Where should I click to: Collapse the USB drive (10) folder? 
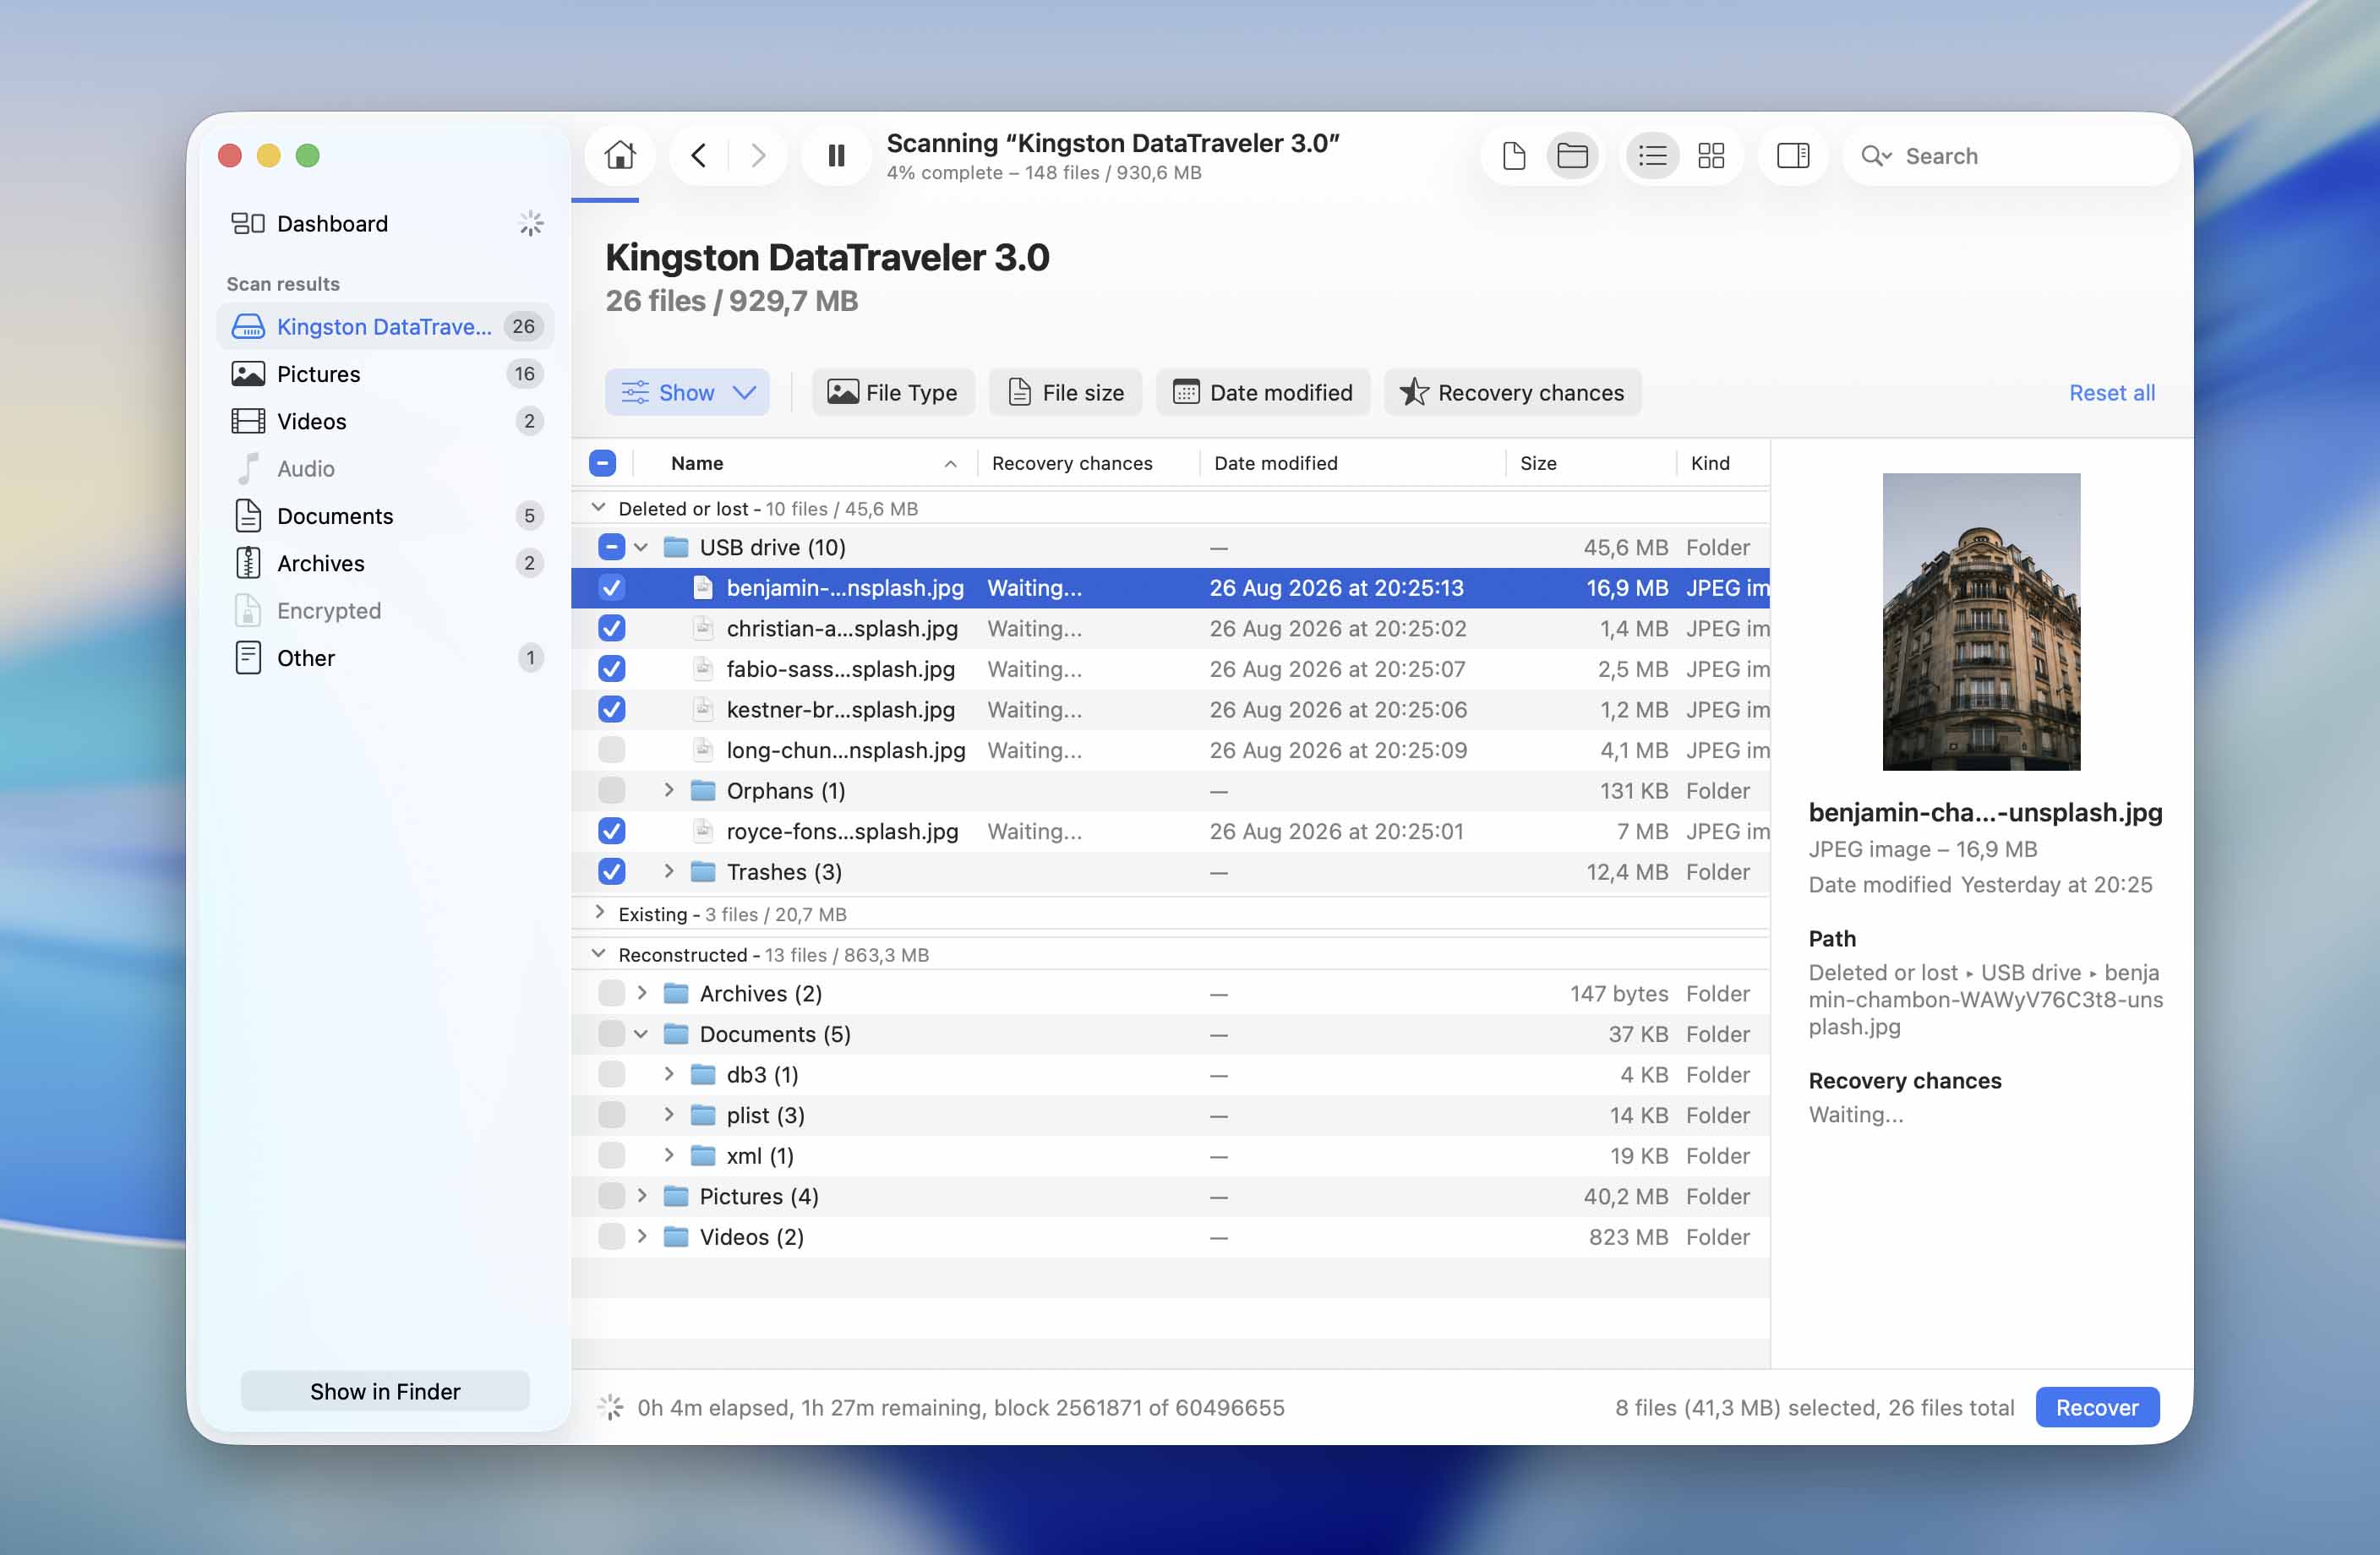[641, 547]
